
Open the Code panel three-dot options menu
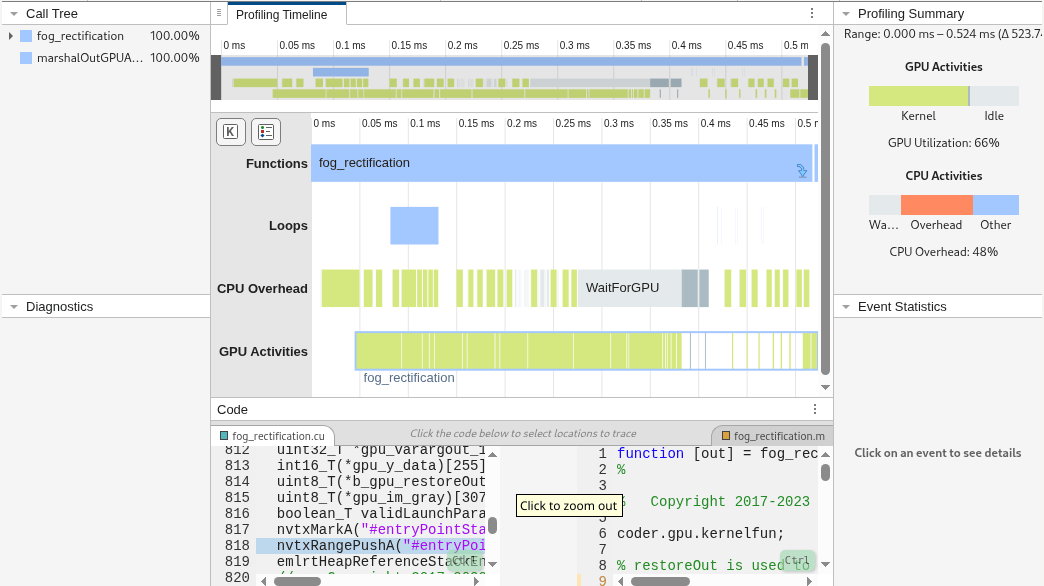(x=814, y=409)
